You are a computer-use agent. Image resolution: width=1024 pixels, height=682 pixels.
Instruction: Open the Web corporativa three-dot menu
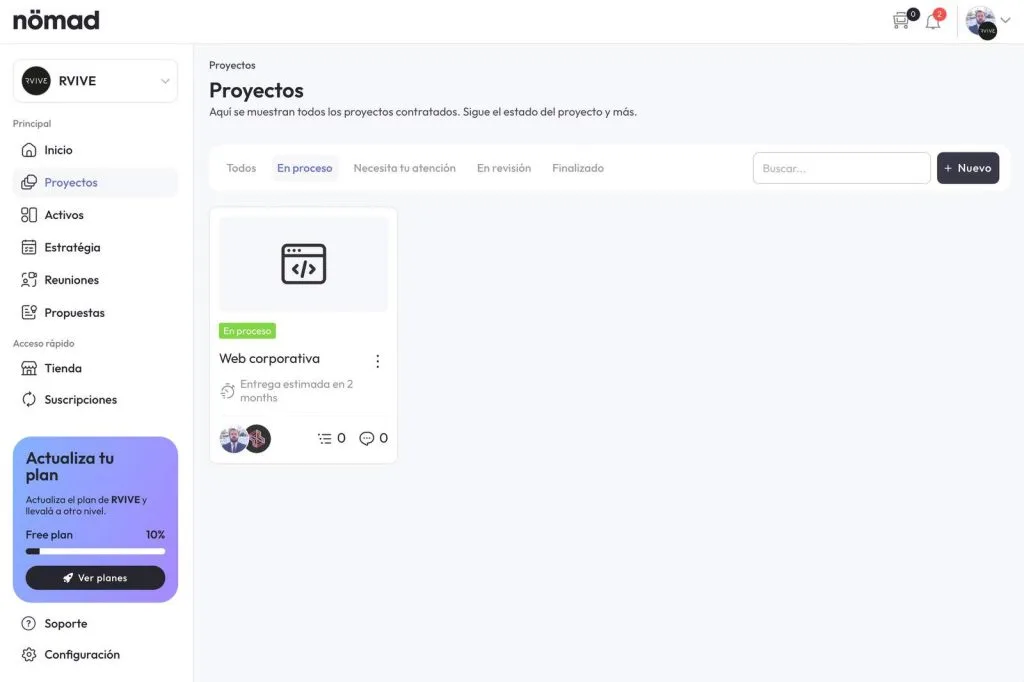click(377, 361)
